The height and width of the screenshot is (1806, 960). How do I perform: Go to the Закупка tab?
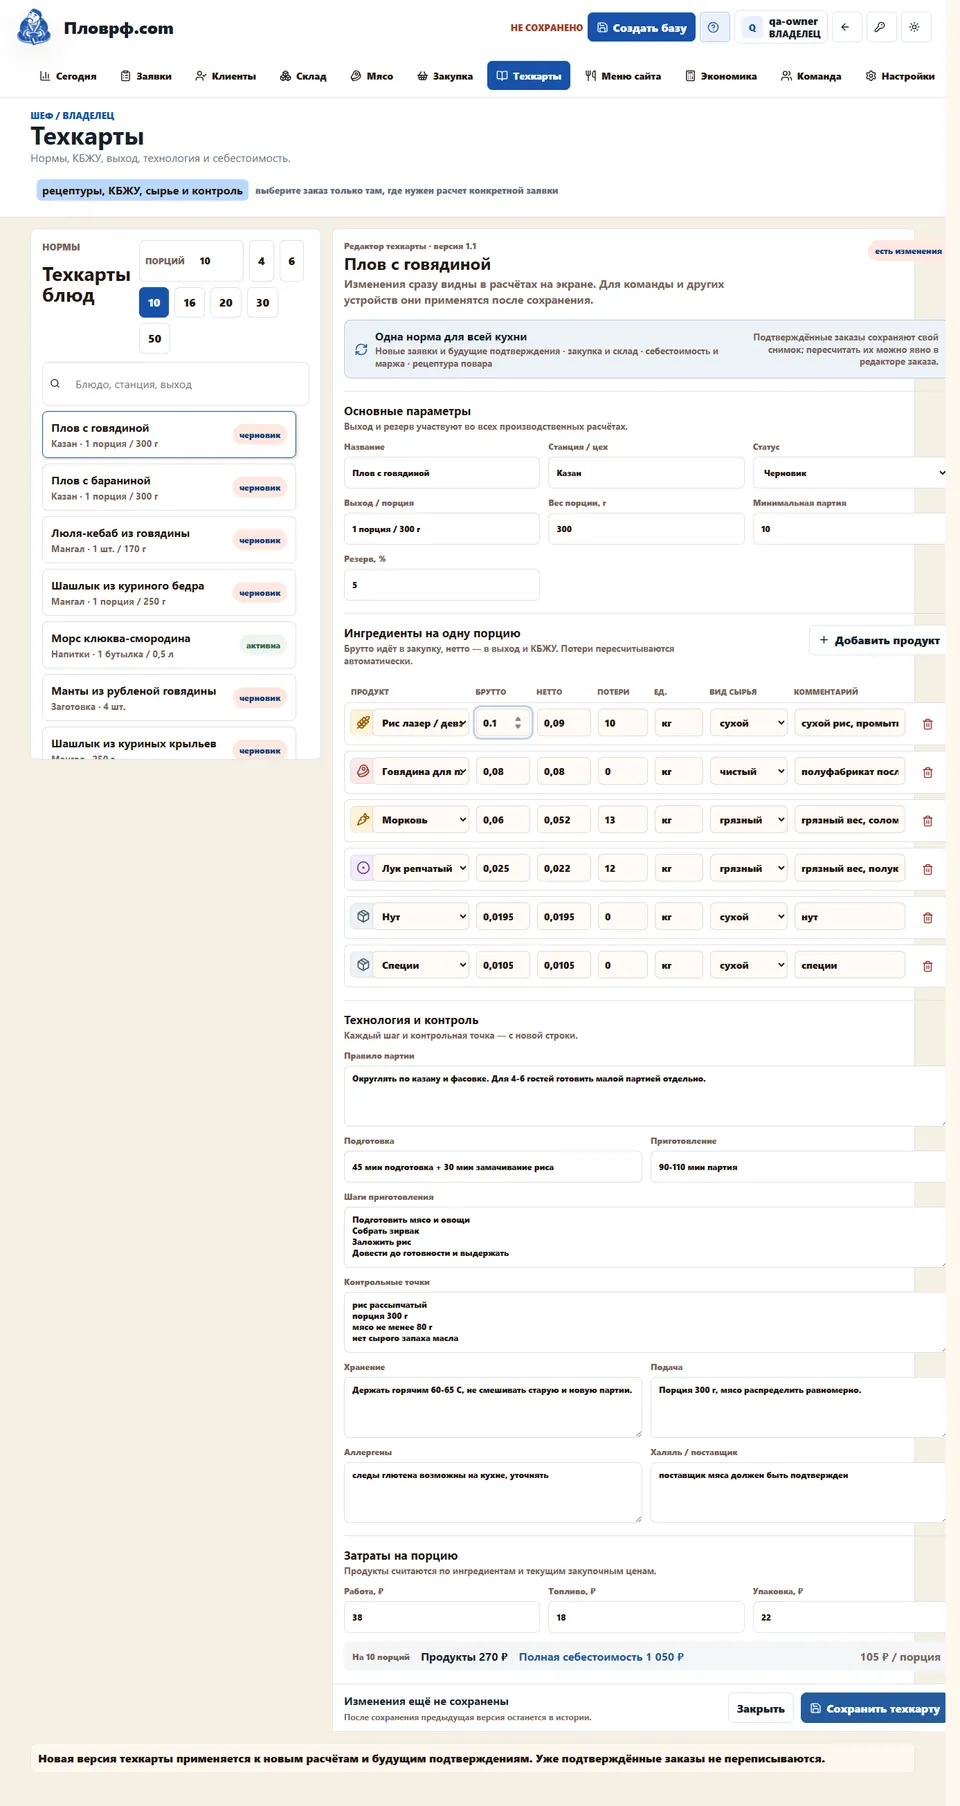click(x=445, y=76)
